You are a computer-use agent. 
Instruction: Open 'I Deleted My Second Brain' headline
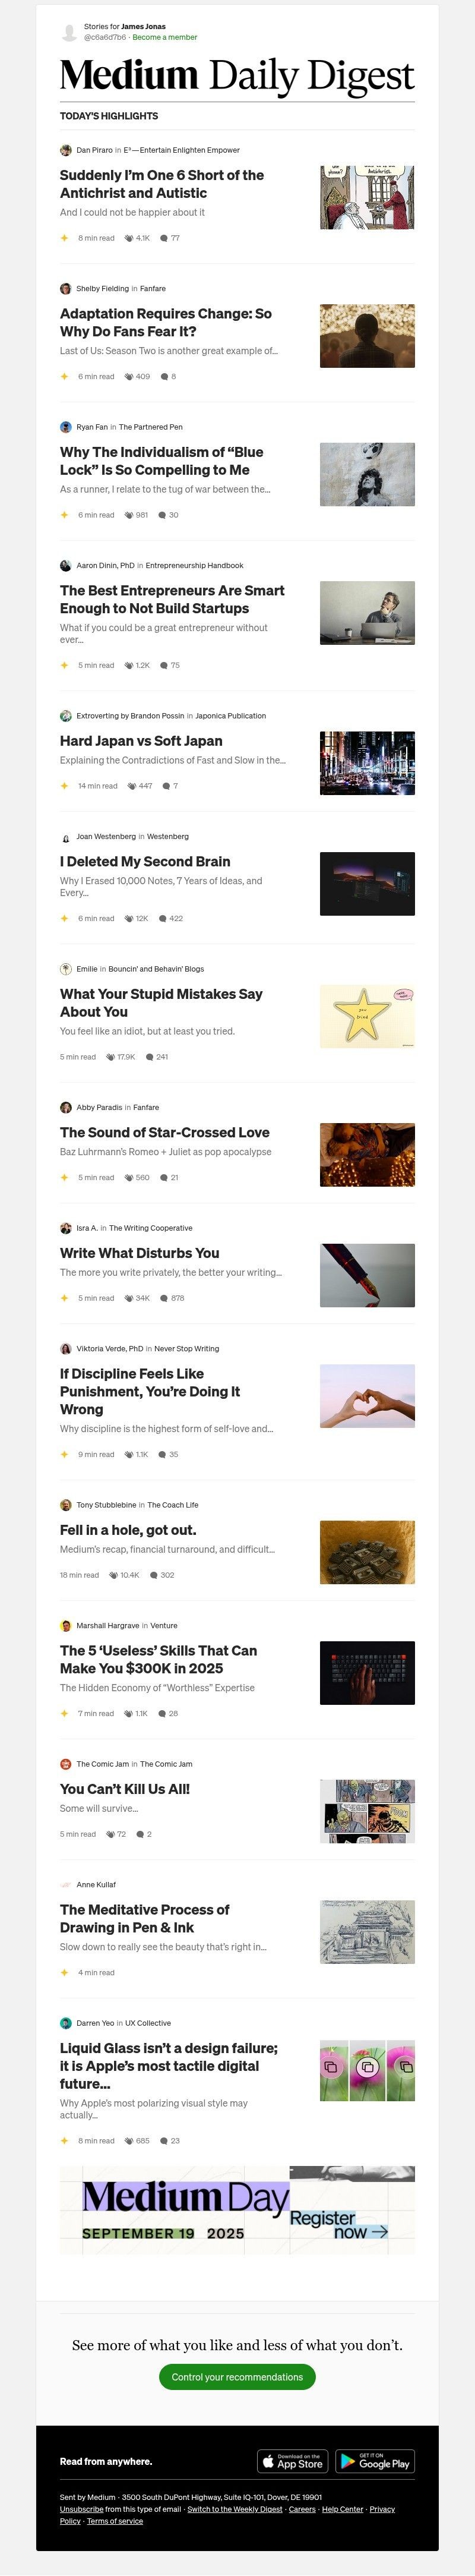tap(145, 861)
